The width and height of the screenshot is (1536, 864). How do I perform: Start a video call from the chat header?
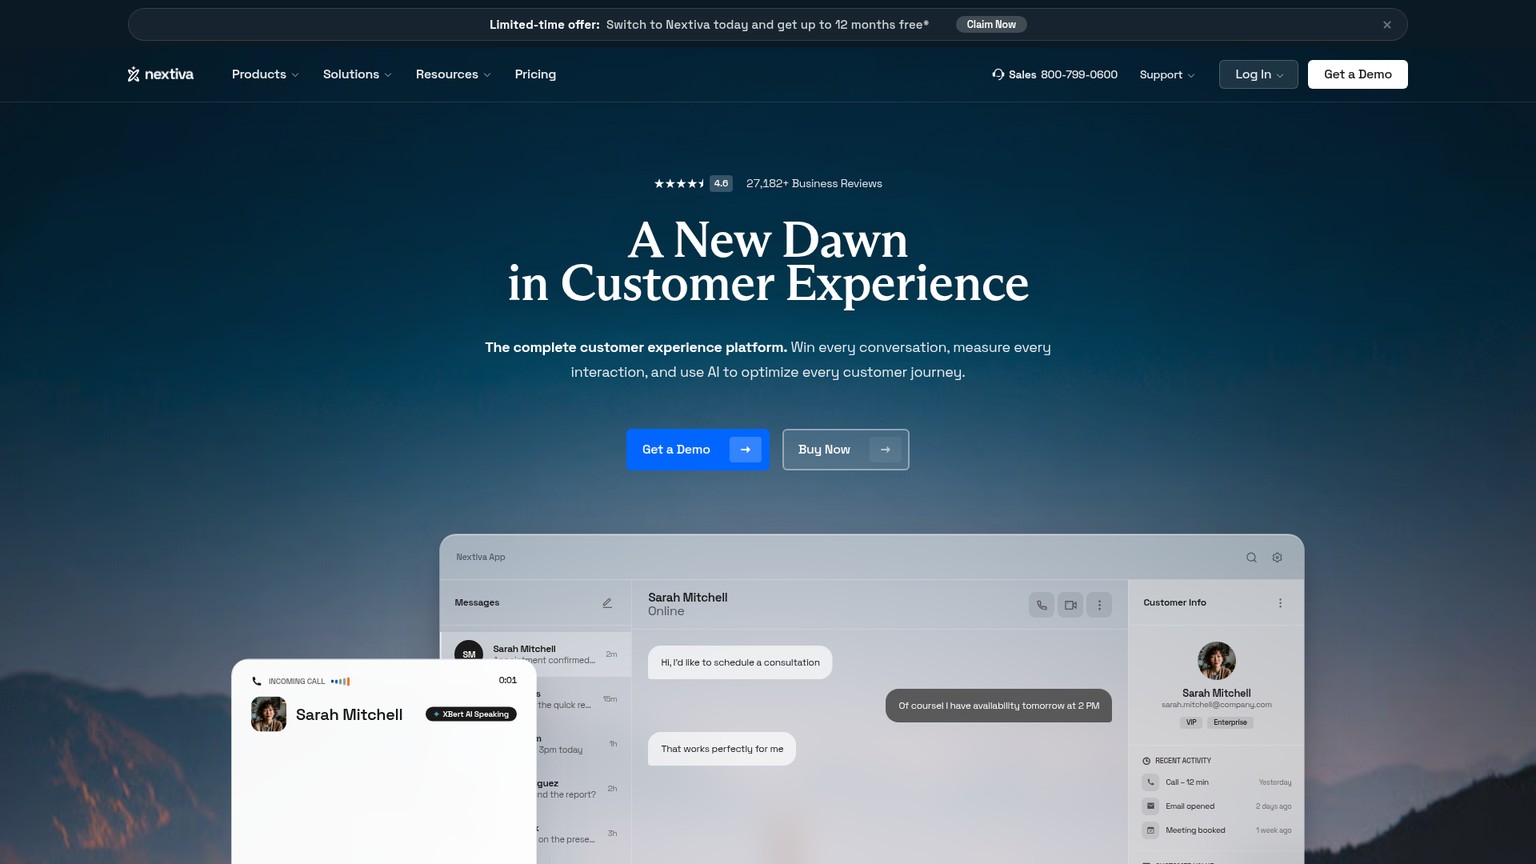(x=1070, y=605)
